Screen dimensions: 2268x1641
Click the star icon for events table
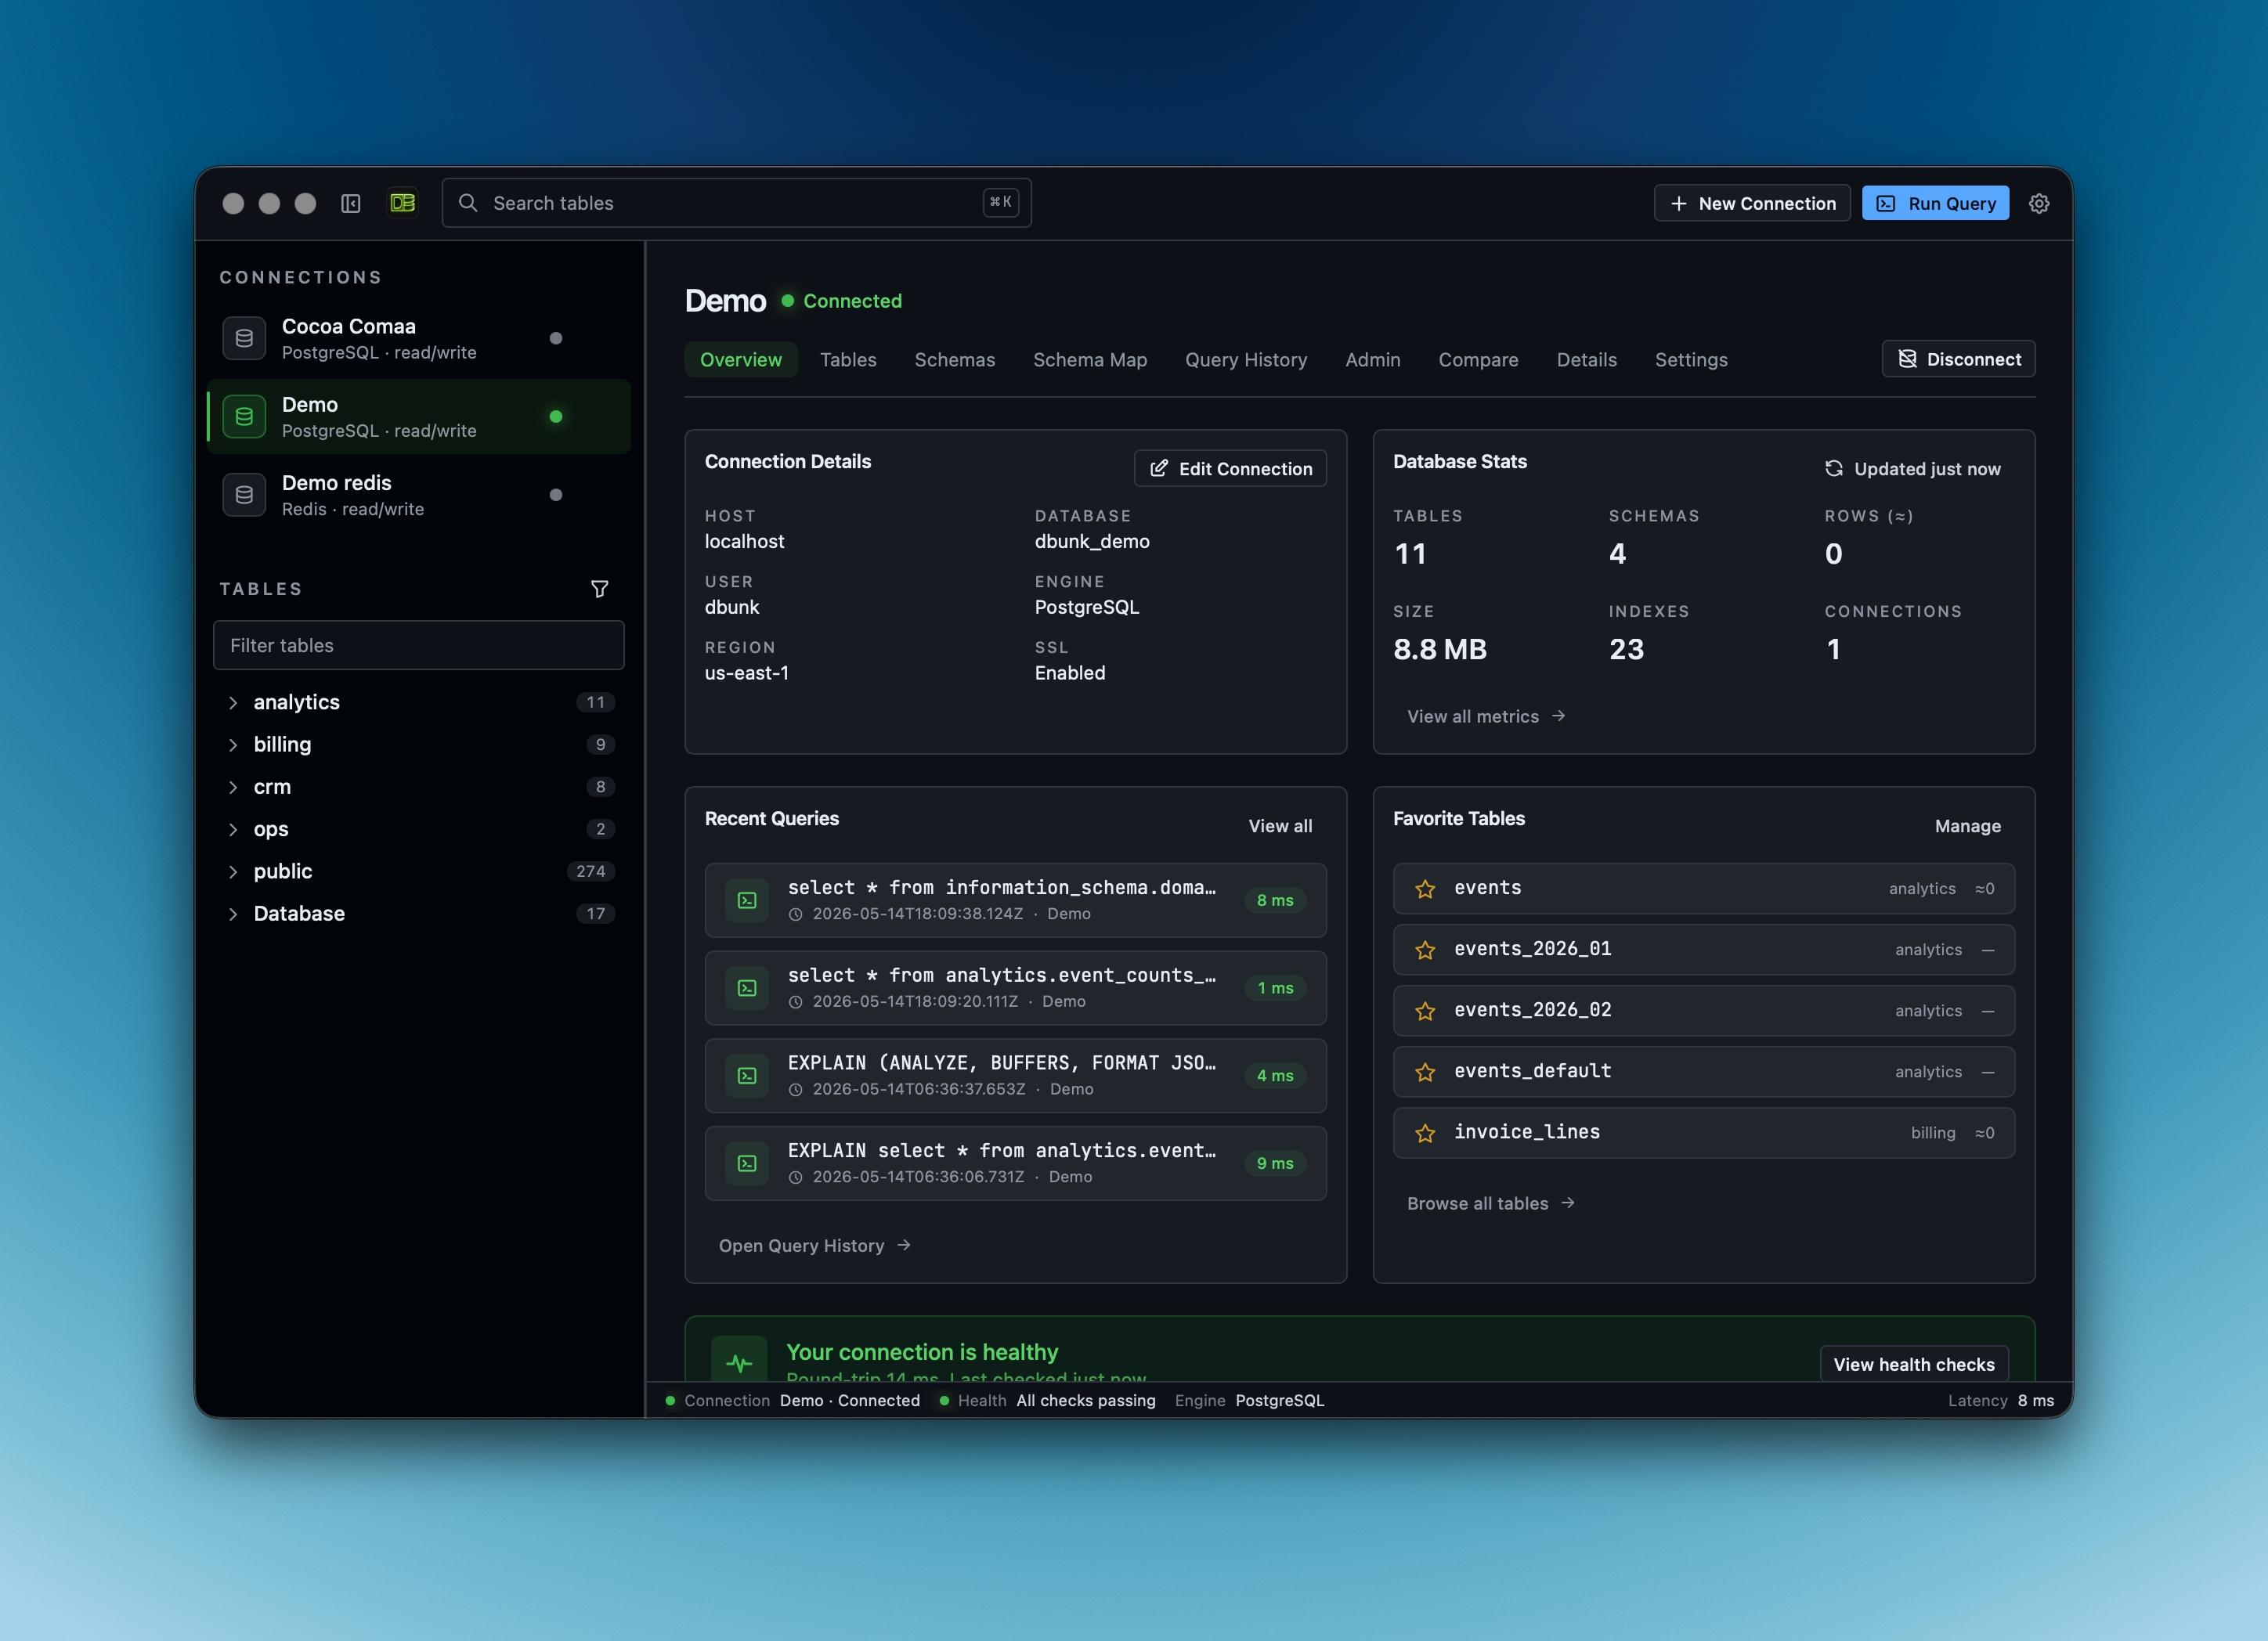tap(1426, 888)
